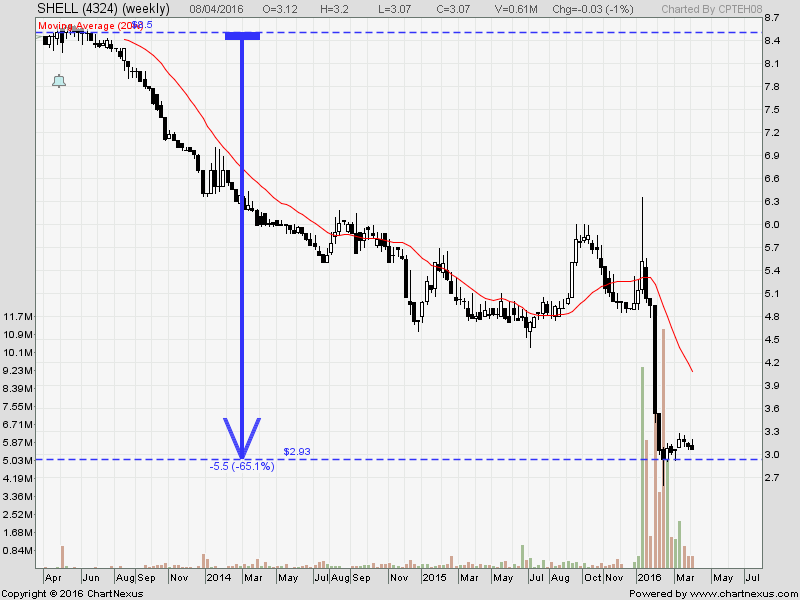Click the 6.9 price axis label
This screenshot has width=800, height=600.
pos(772,156)
